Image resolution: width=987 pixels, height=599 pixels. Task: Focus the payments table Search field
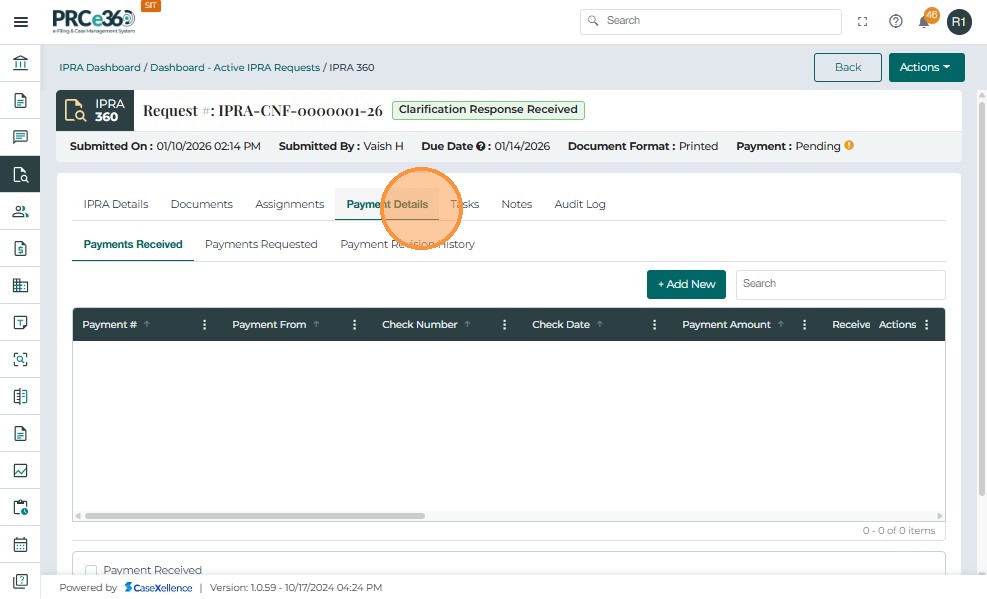(x=840, y=284)
